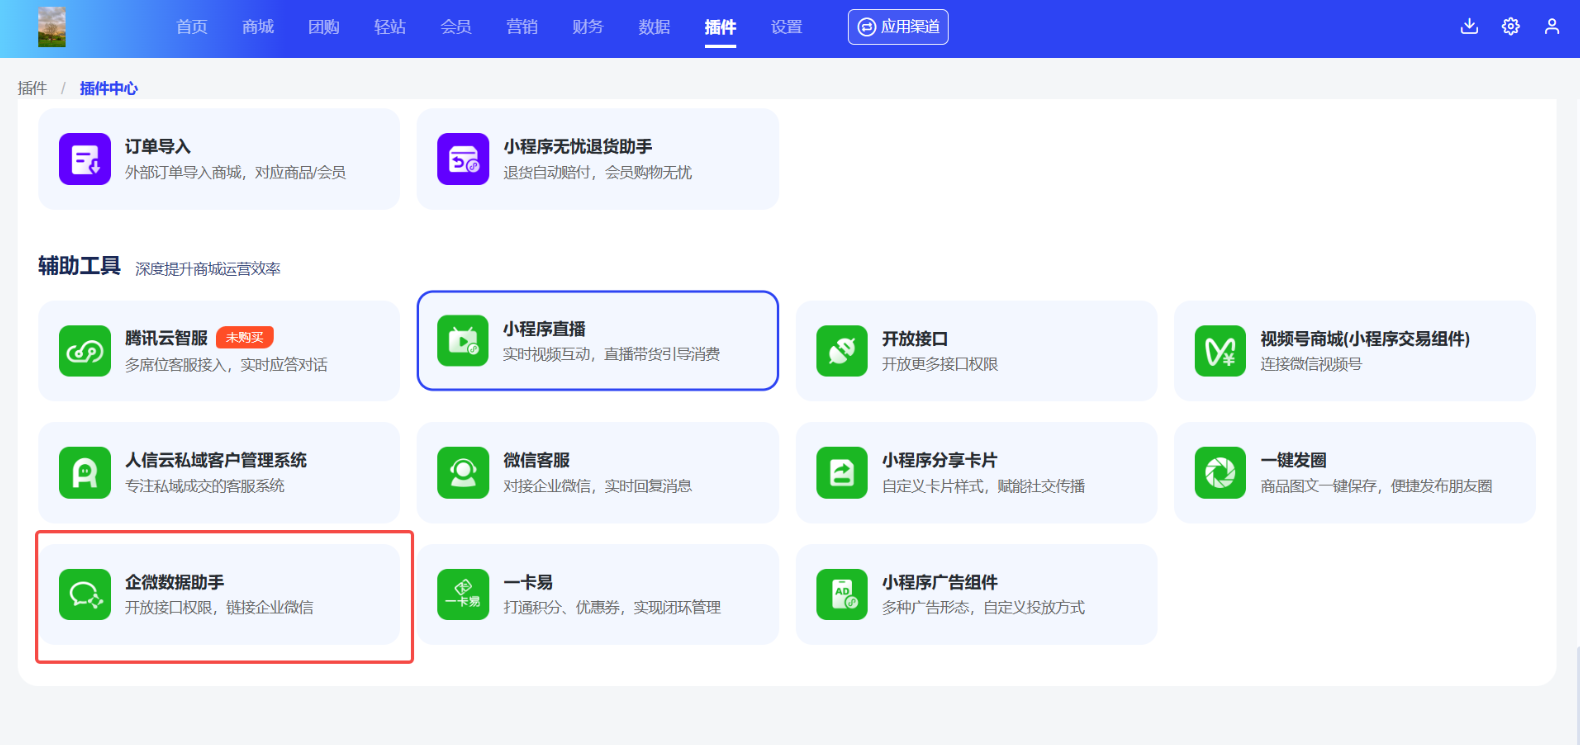Image resolution: width=1580 pixels, height=745 pixels.
Task: Click the store logo thumbnail
Action: pyautogui.click(x=52, y=27)
